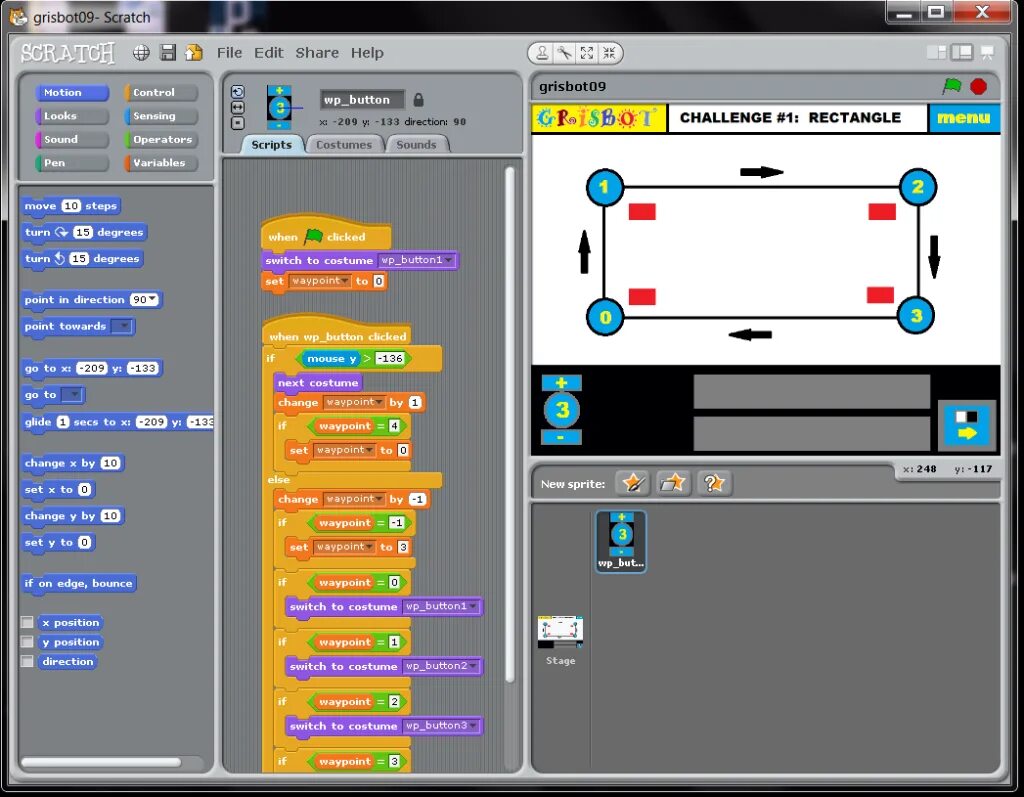Set rotation style to left-right flip

pos(238,107)
